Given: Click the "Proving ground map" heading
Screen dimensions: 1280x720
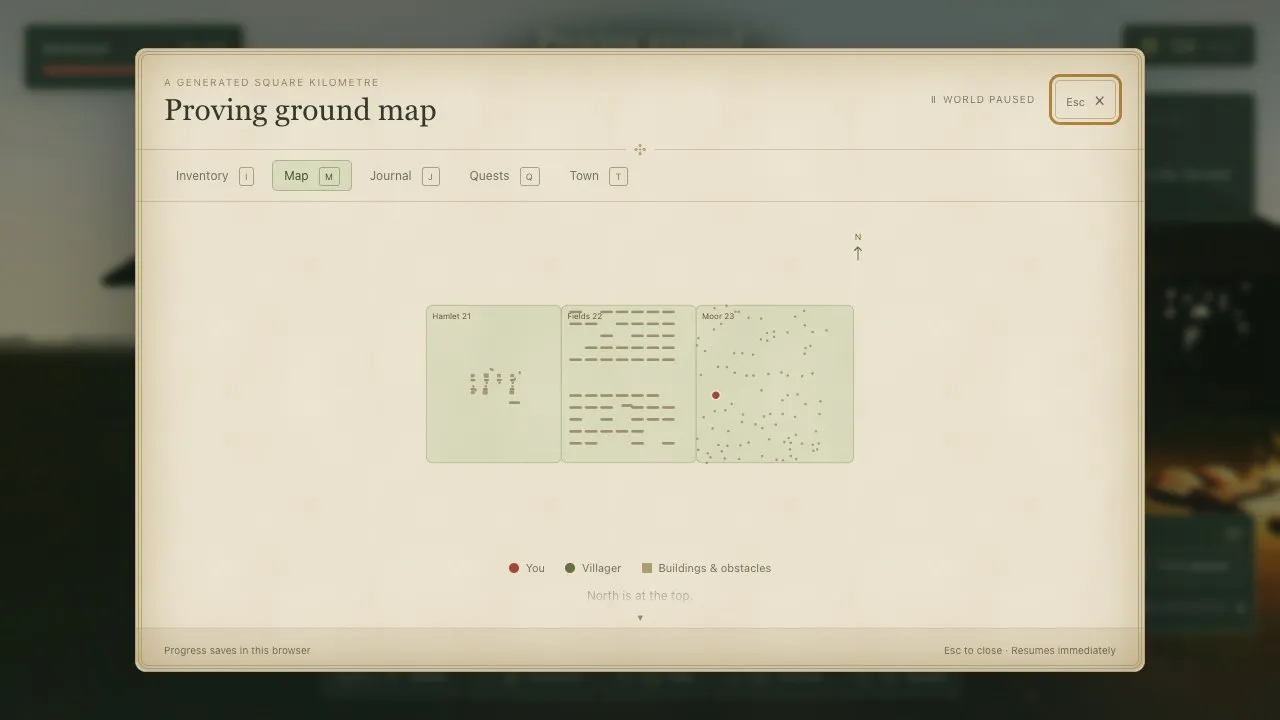Looking at the screenshot, I should tap(300, 110).
